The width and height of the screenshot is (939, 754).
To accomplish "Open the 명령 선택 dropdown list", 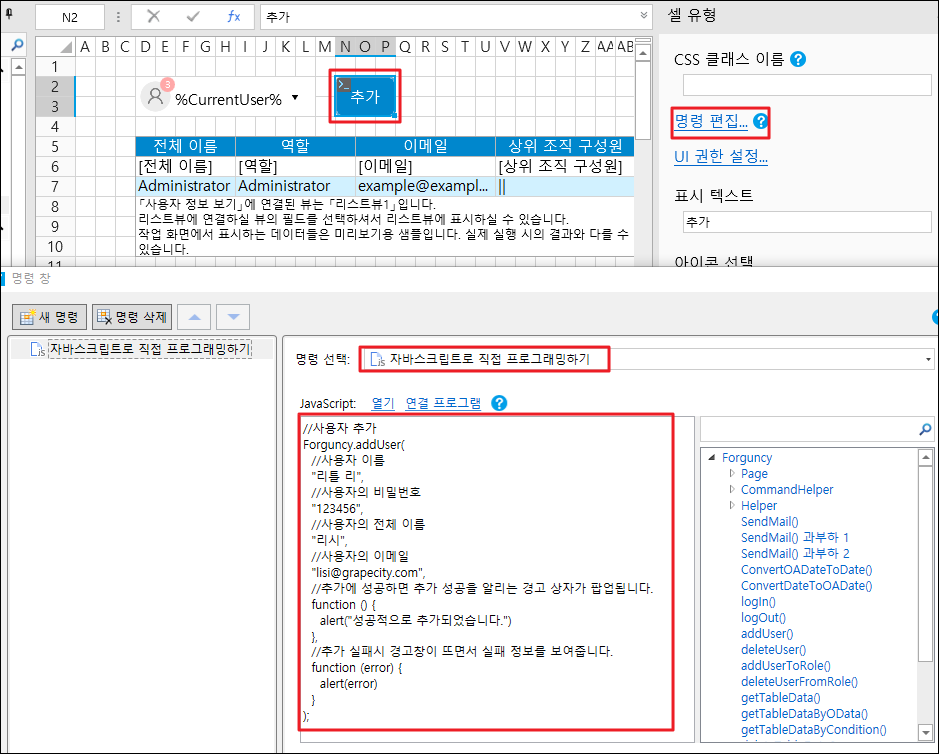I will point(928,359).
